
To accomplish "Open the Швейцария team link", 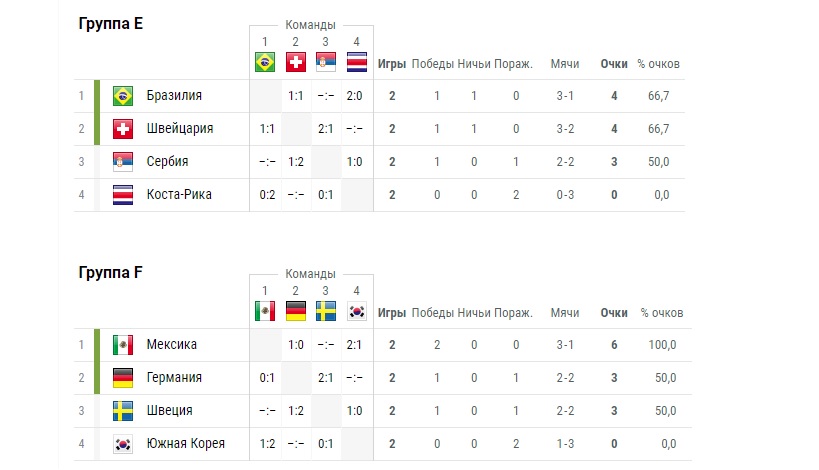I will (x=180, y=128).
